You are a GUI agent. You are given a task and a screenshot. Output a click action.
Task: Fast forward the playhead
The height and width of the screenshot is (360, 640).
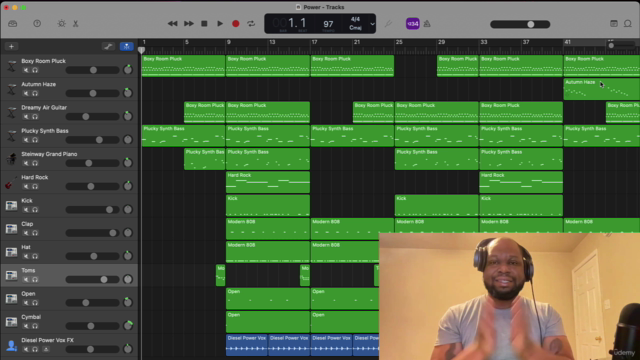coord(189,24)
